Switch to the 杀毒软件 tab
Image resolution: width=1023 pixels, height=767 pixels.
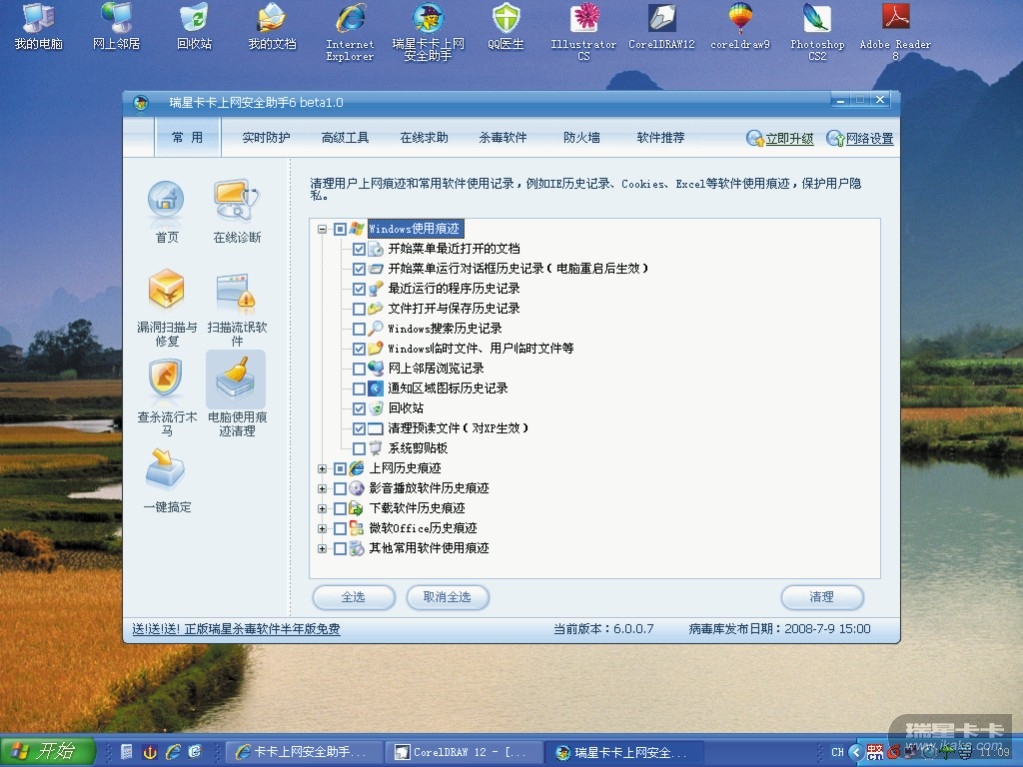point(503,138)
